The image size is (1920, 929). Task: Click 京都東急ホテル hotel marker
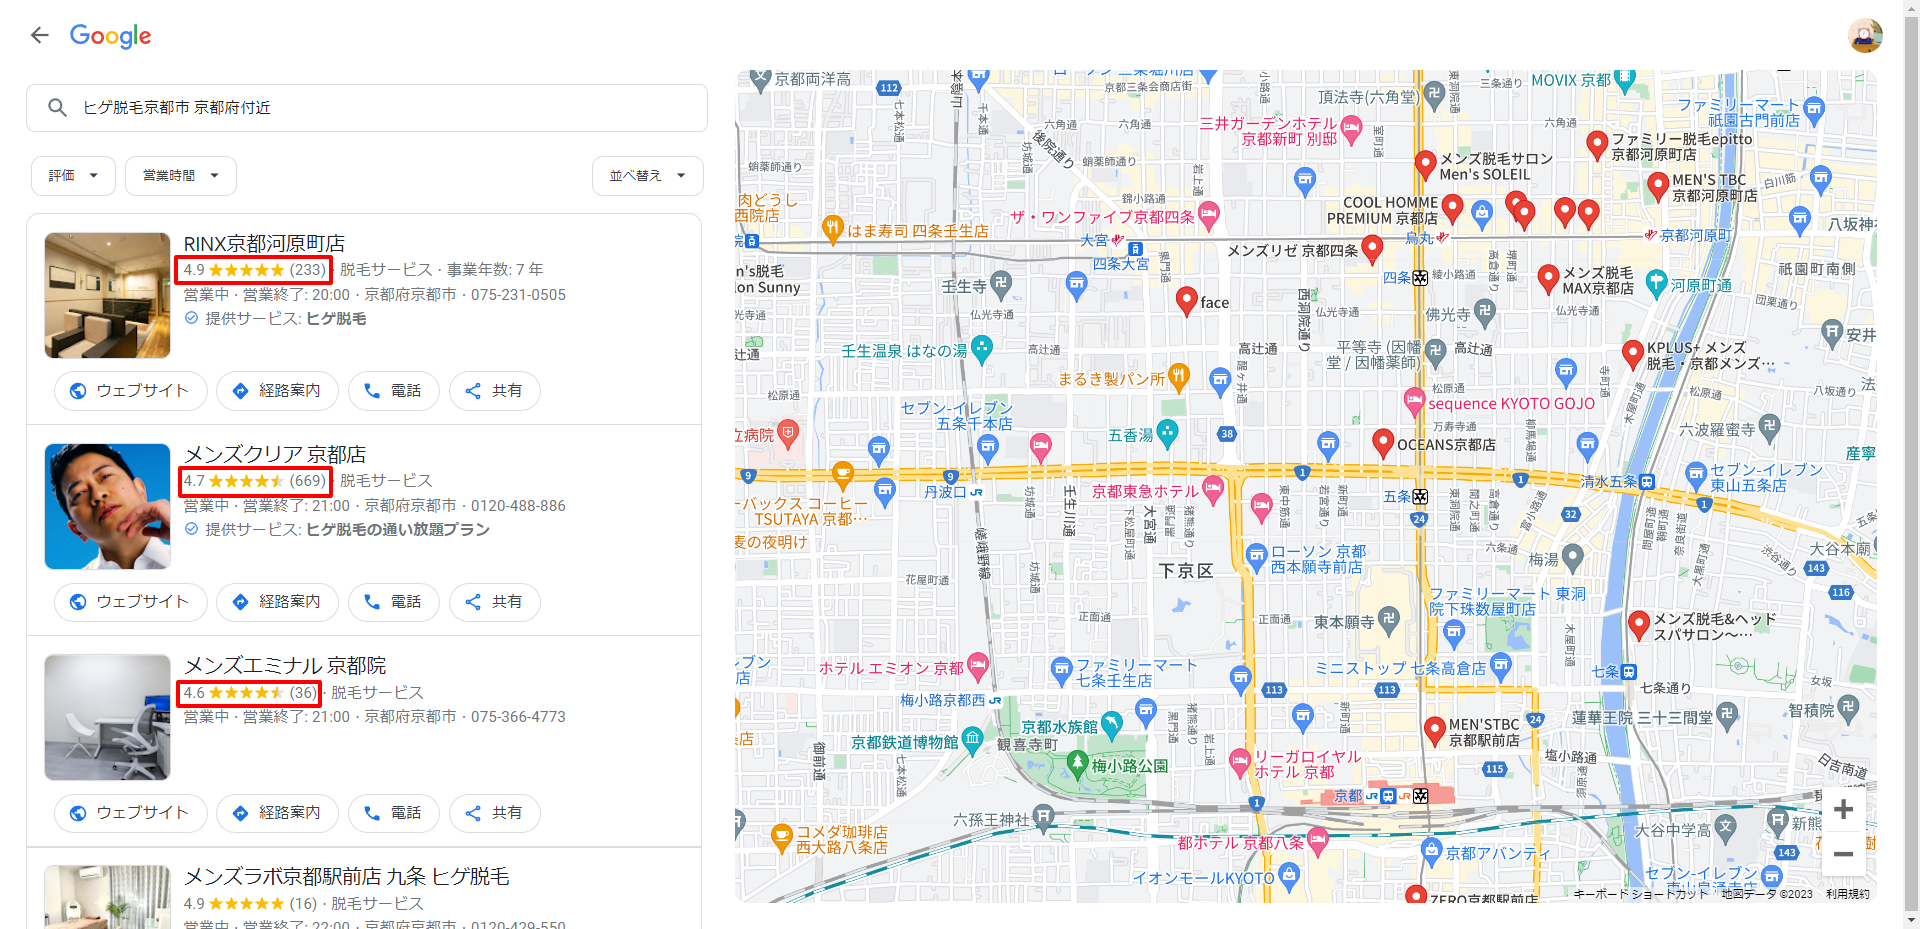point(1213,490)
